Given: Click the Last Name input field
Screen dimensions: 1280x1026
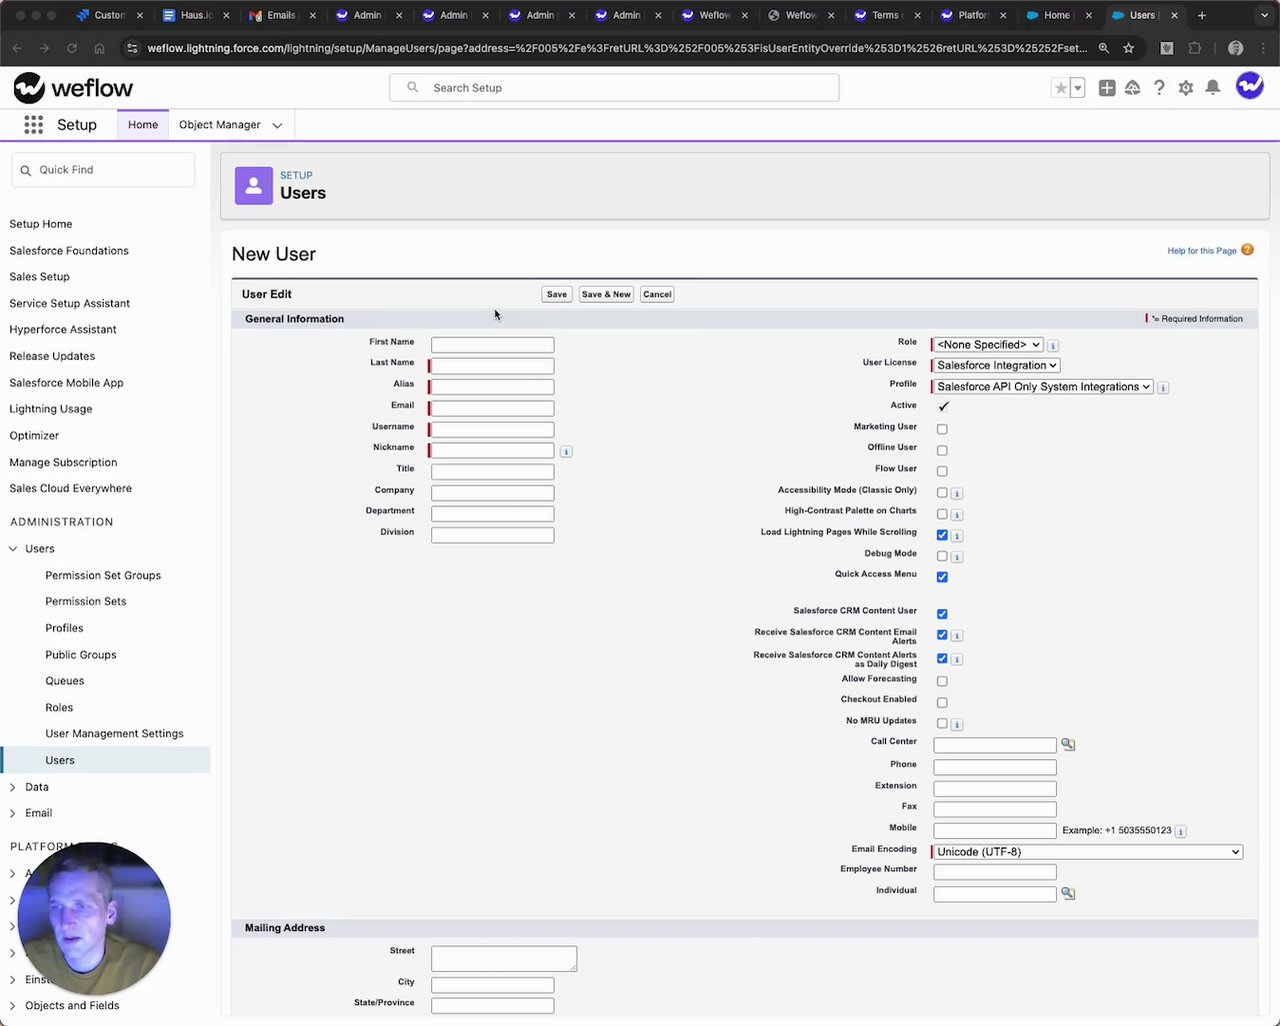Looking at the screenshot, I should point(492,365).
